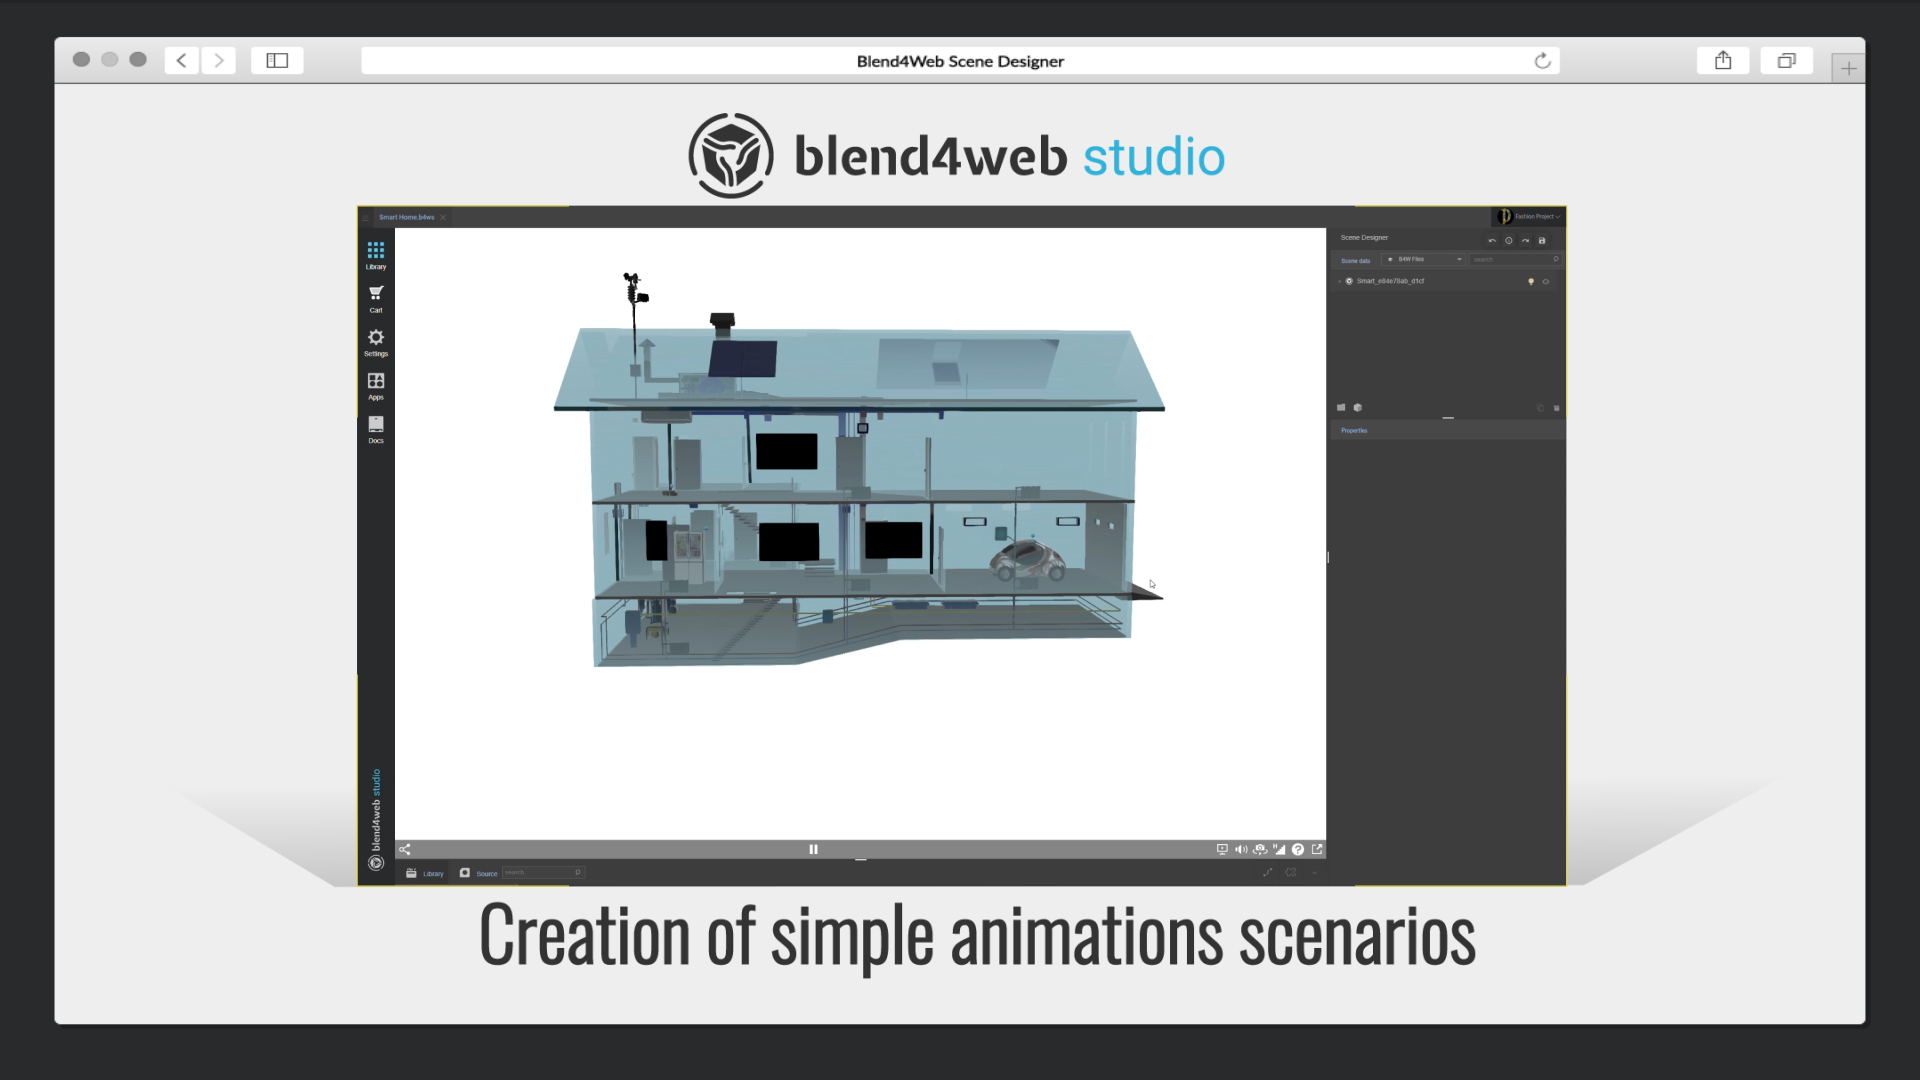
Task: Open the Fashion Project dropdown
Action: [x=1529, y=216]
